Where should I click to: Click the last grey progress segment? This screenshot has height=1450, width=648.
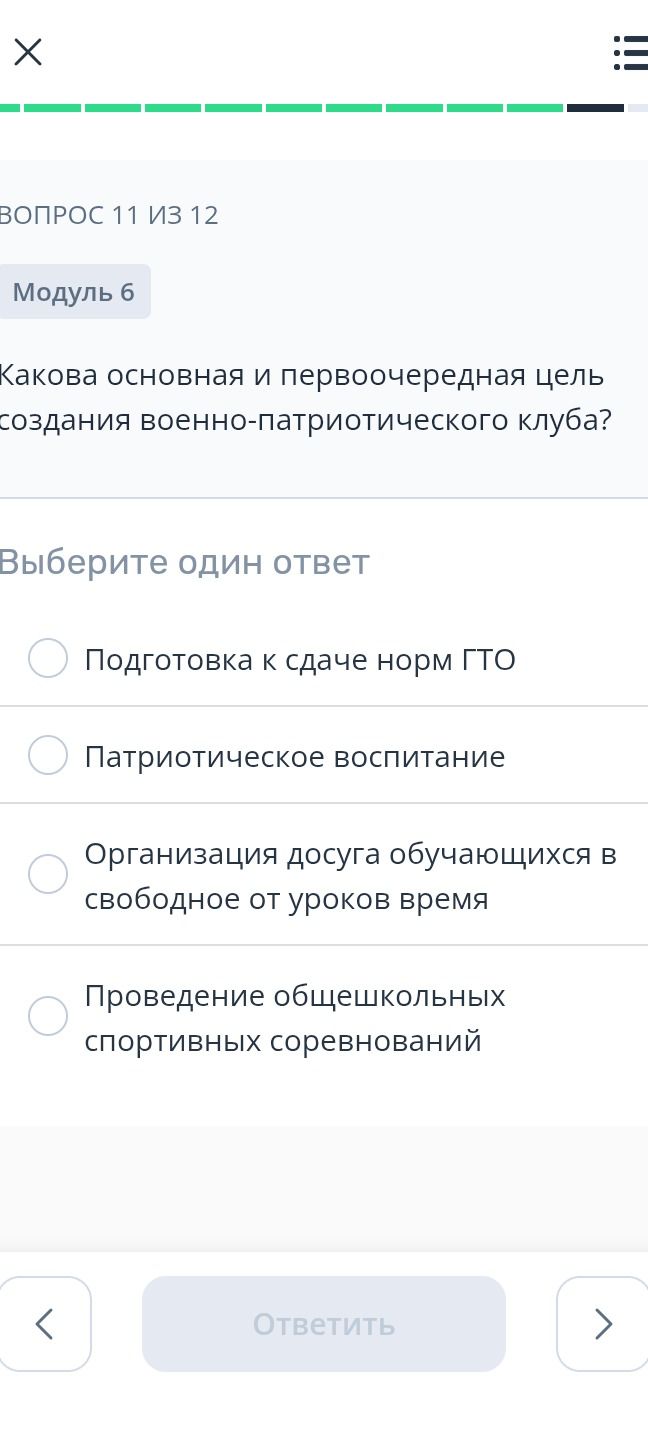(x=638, y=107)
